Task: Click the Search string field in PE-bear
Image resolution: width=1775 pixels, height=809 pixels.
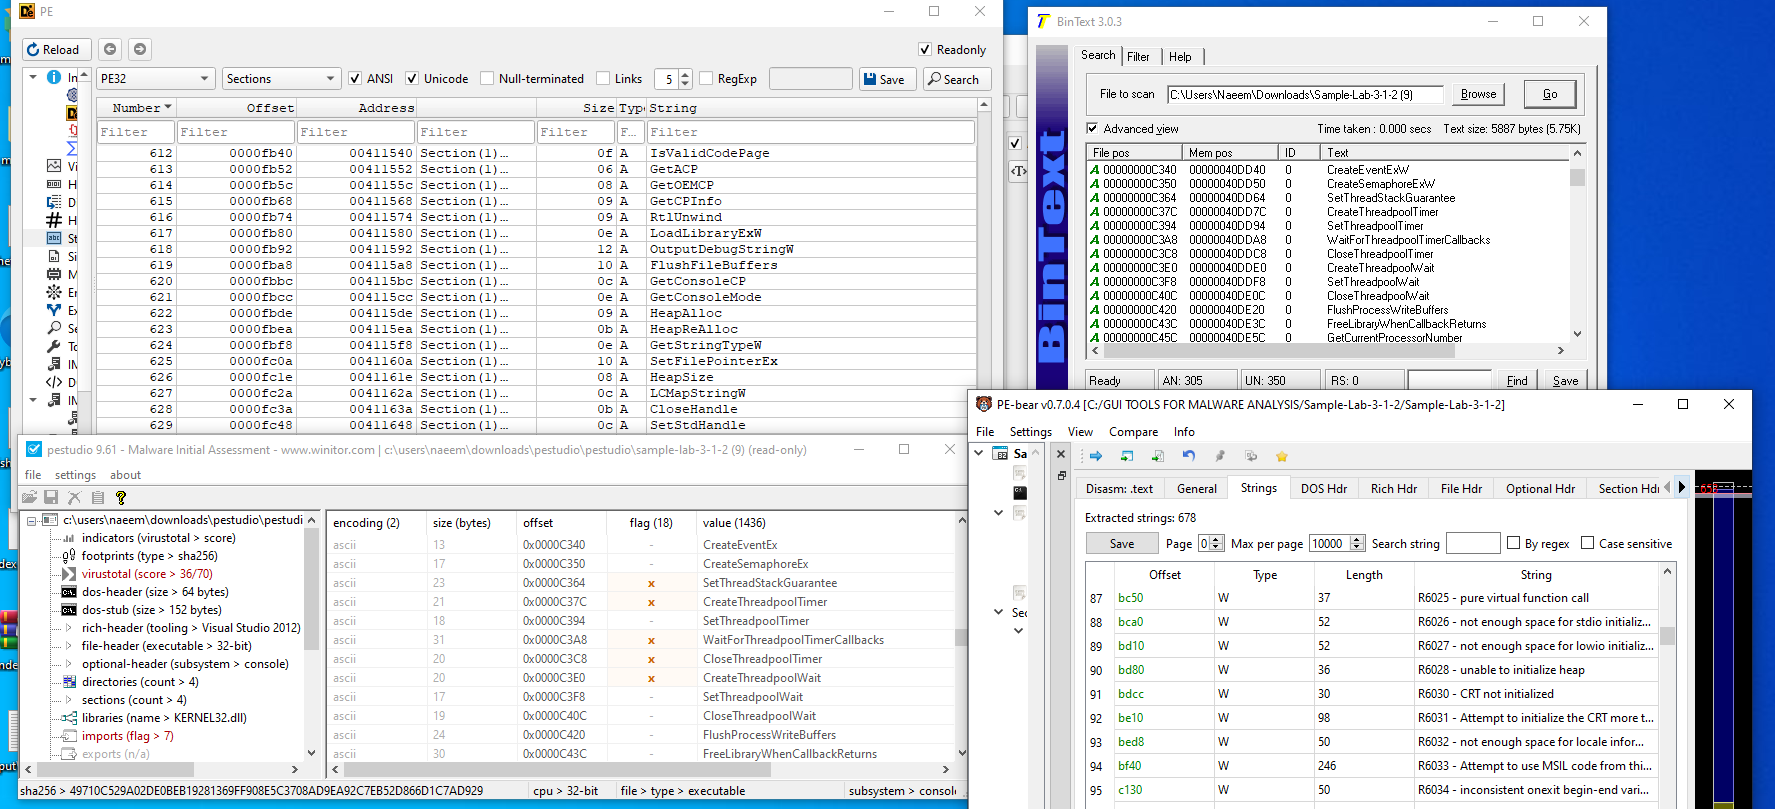Action: click(1472, 543)
